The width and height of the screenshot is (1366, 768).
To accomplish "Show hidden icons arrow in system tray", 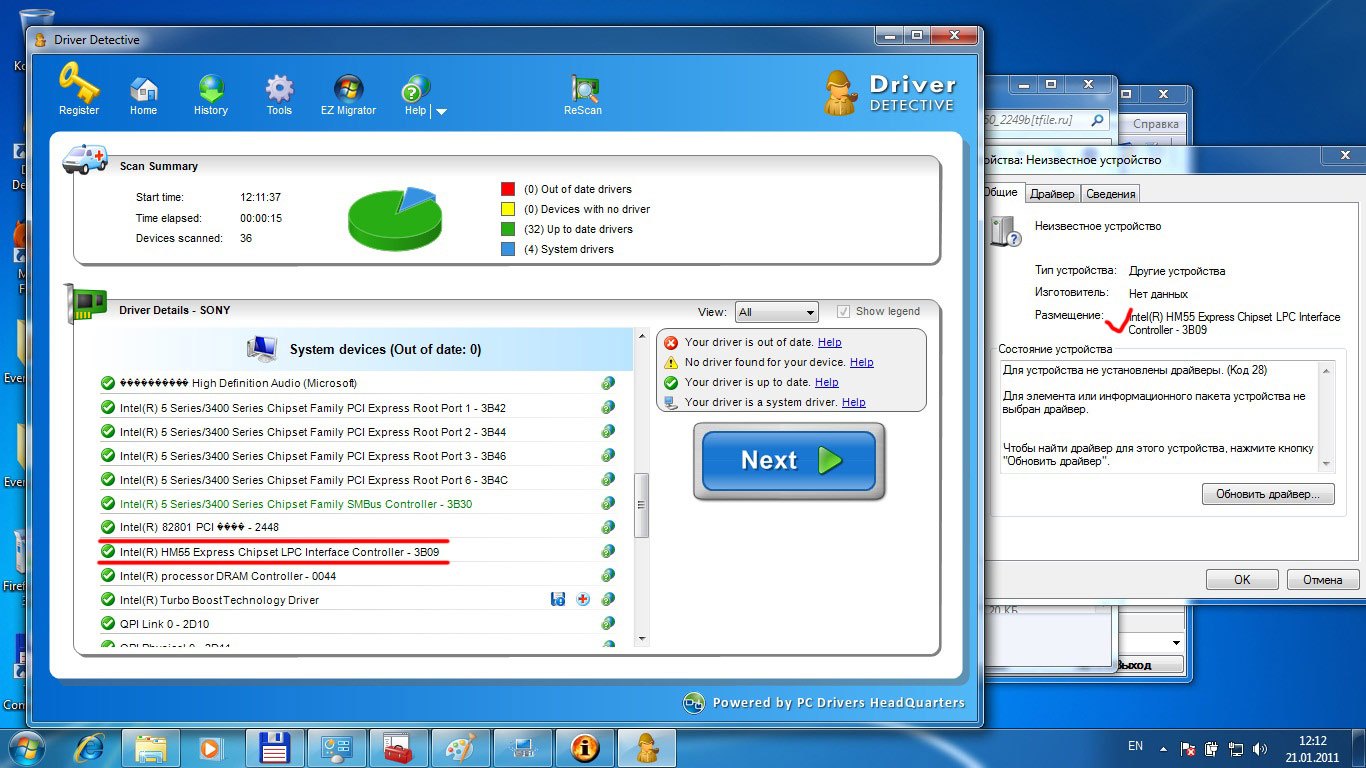I will [x=1163, y=747].
